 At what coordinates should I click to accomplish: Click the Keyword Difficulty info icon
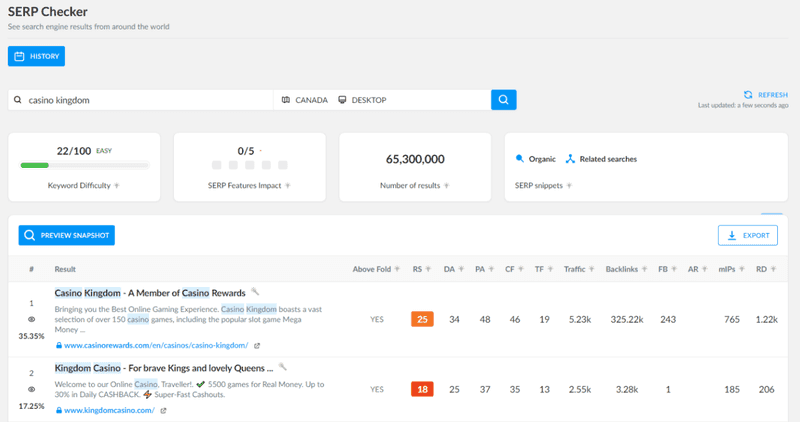coord(117,186)
